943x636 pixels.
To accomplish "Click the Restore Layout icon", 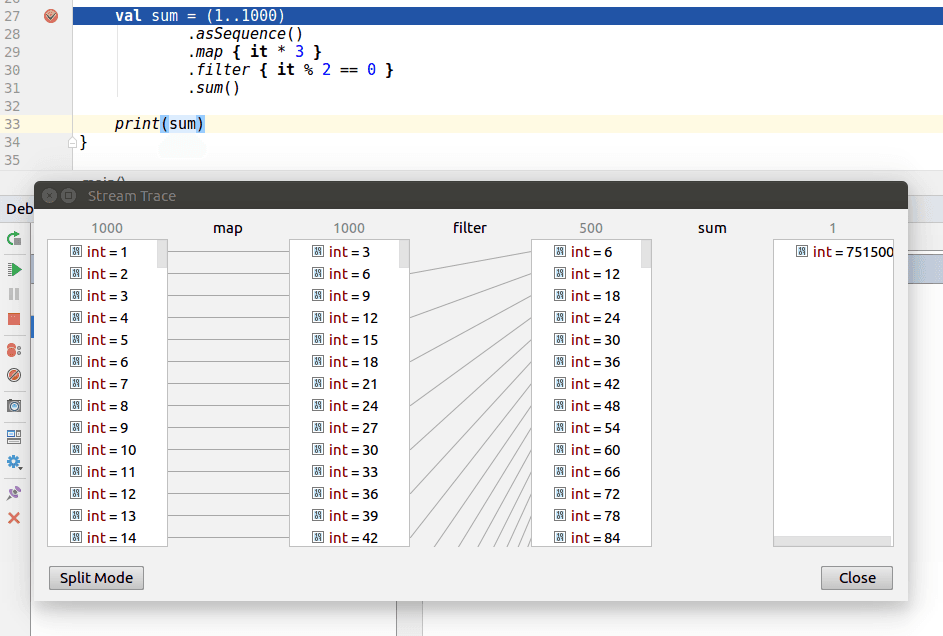I will (14, 437).
